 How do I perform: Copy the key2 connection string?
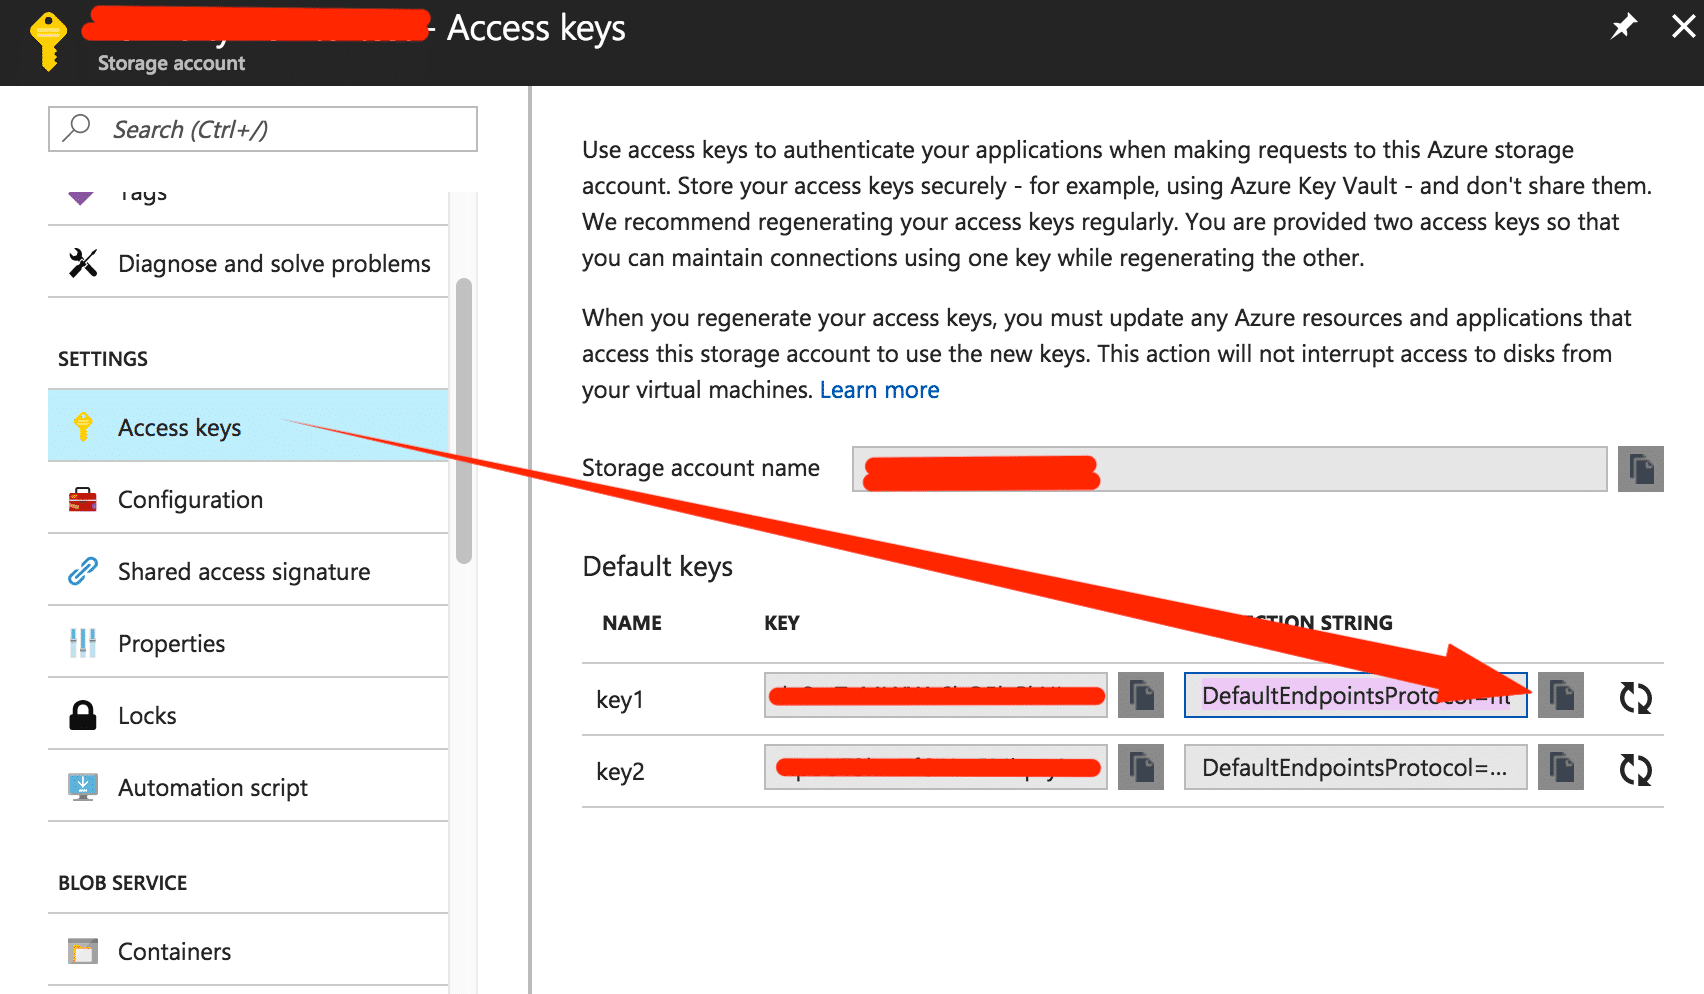1561,767
